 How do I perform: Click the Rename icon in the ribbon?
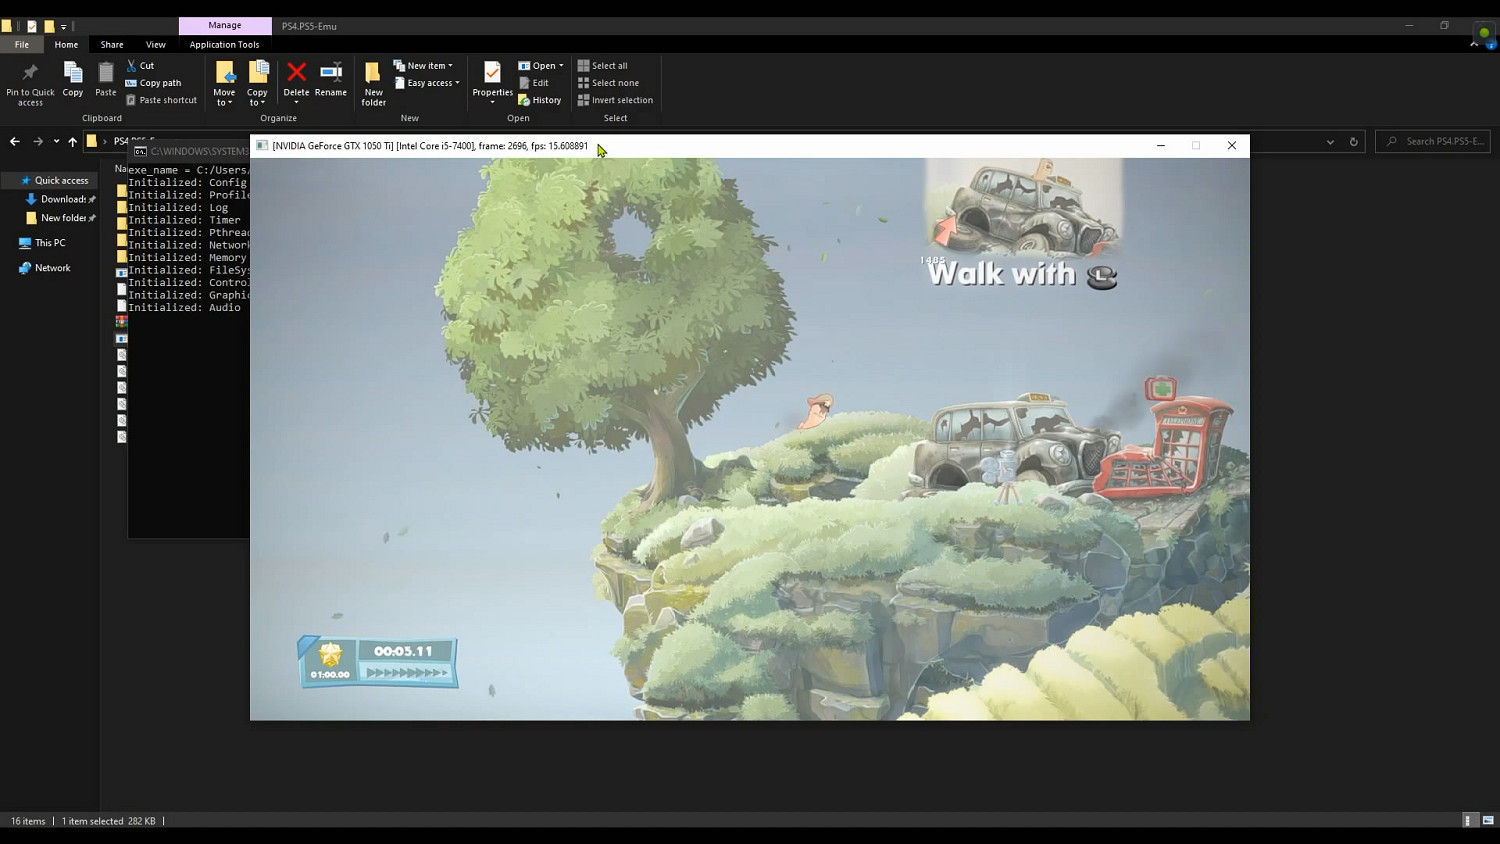[330, 73]
